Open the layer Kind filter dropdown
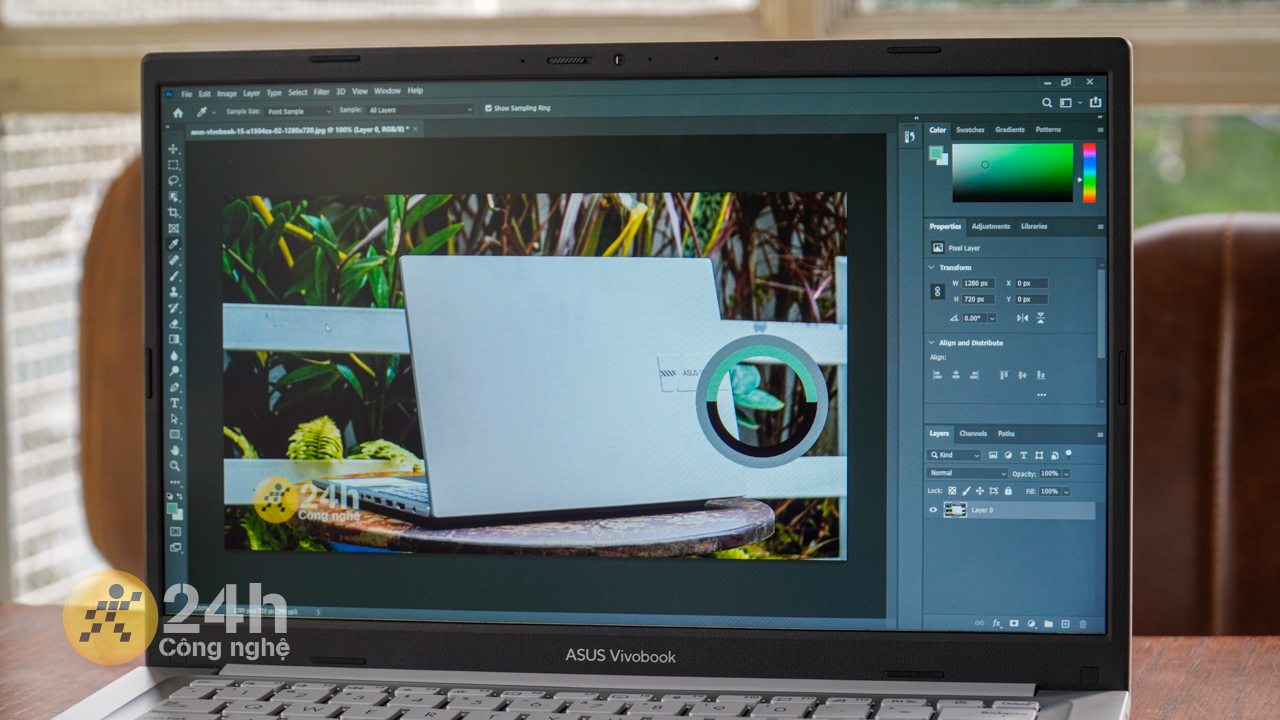Image resolution: width=1280 pixels, height=720 pixels. [x=954, y=455]
